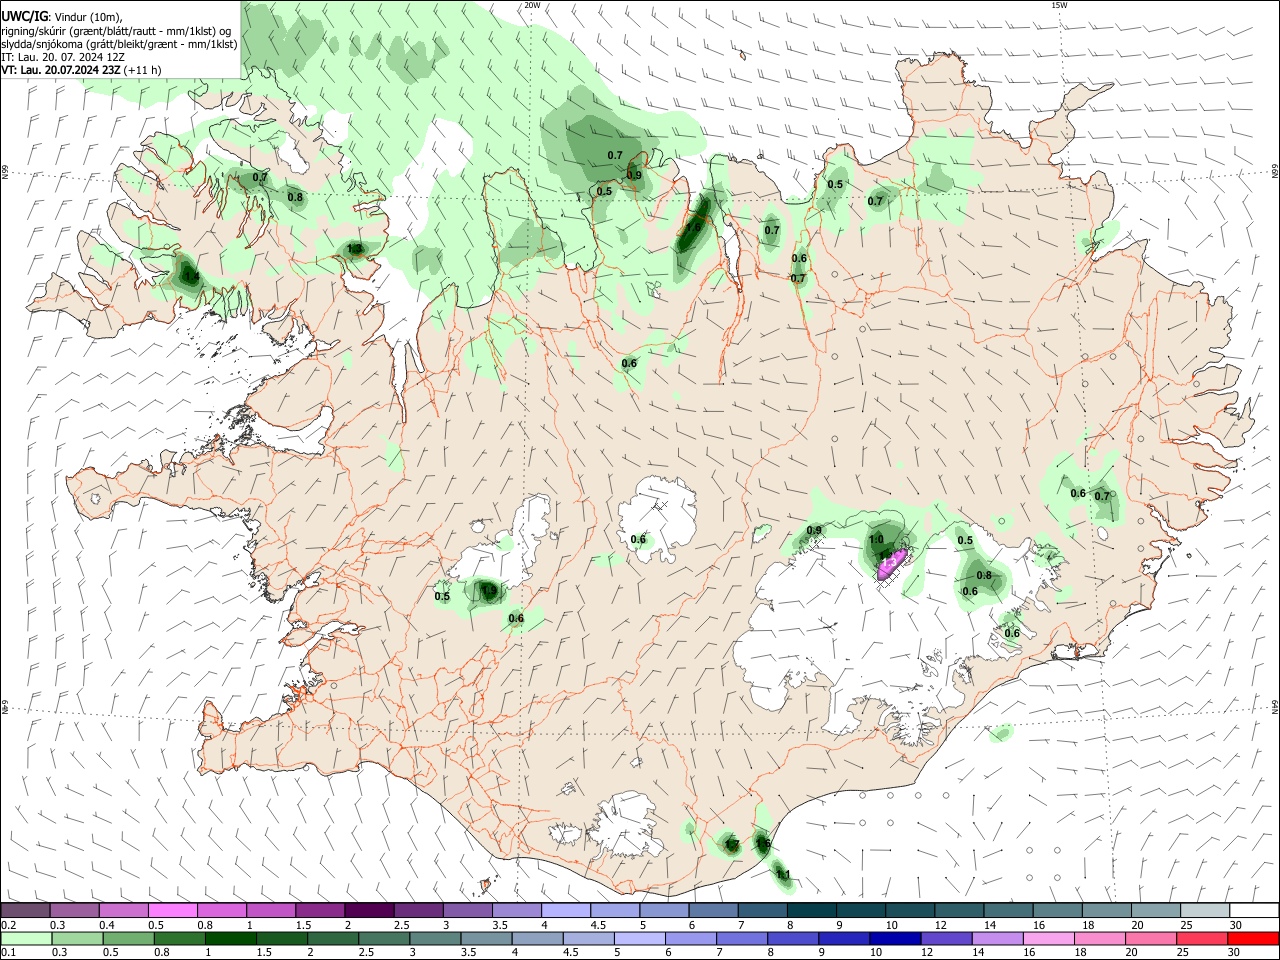Click the pink 16–18 swatch in rain legend
Image resolution: width=1280 pixels, height=960 pixels.
(x=1049, y=938)
